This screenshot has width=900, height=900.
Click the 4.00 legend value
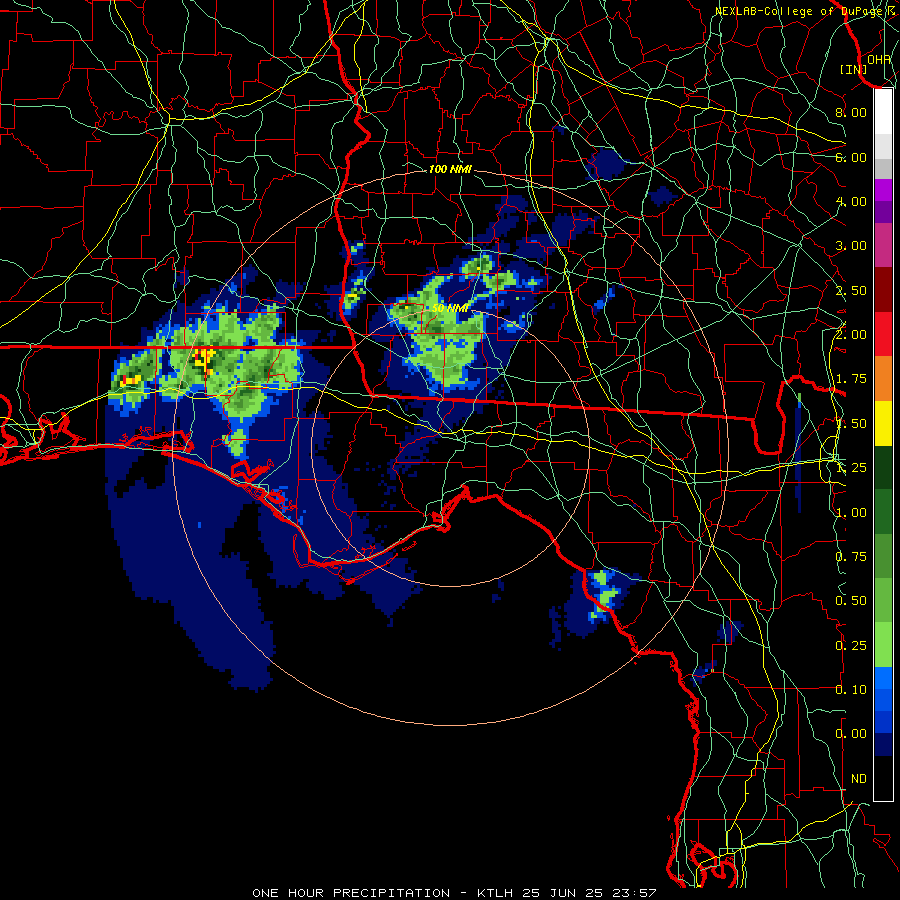click(851, 201)
